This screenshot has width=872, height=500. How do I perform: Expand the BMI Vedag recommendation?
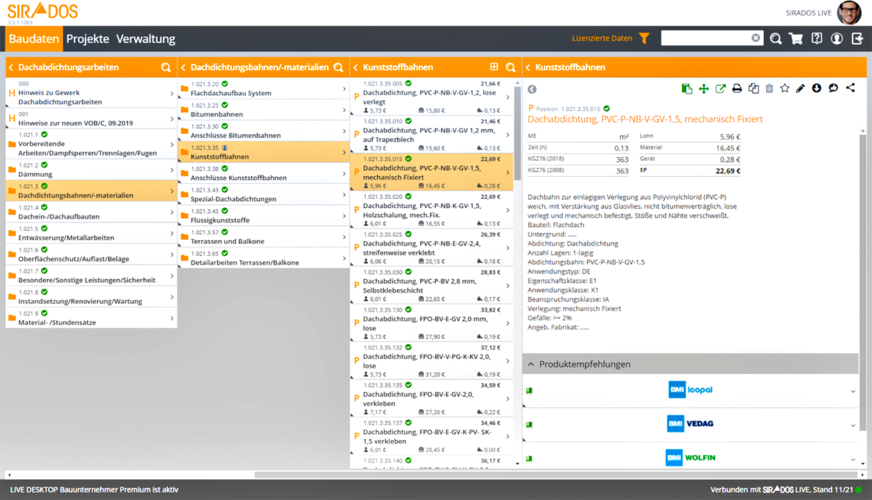pyautogui.click(x=853, y=424)
